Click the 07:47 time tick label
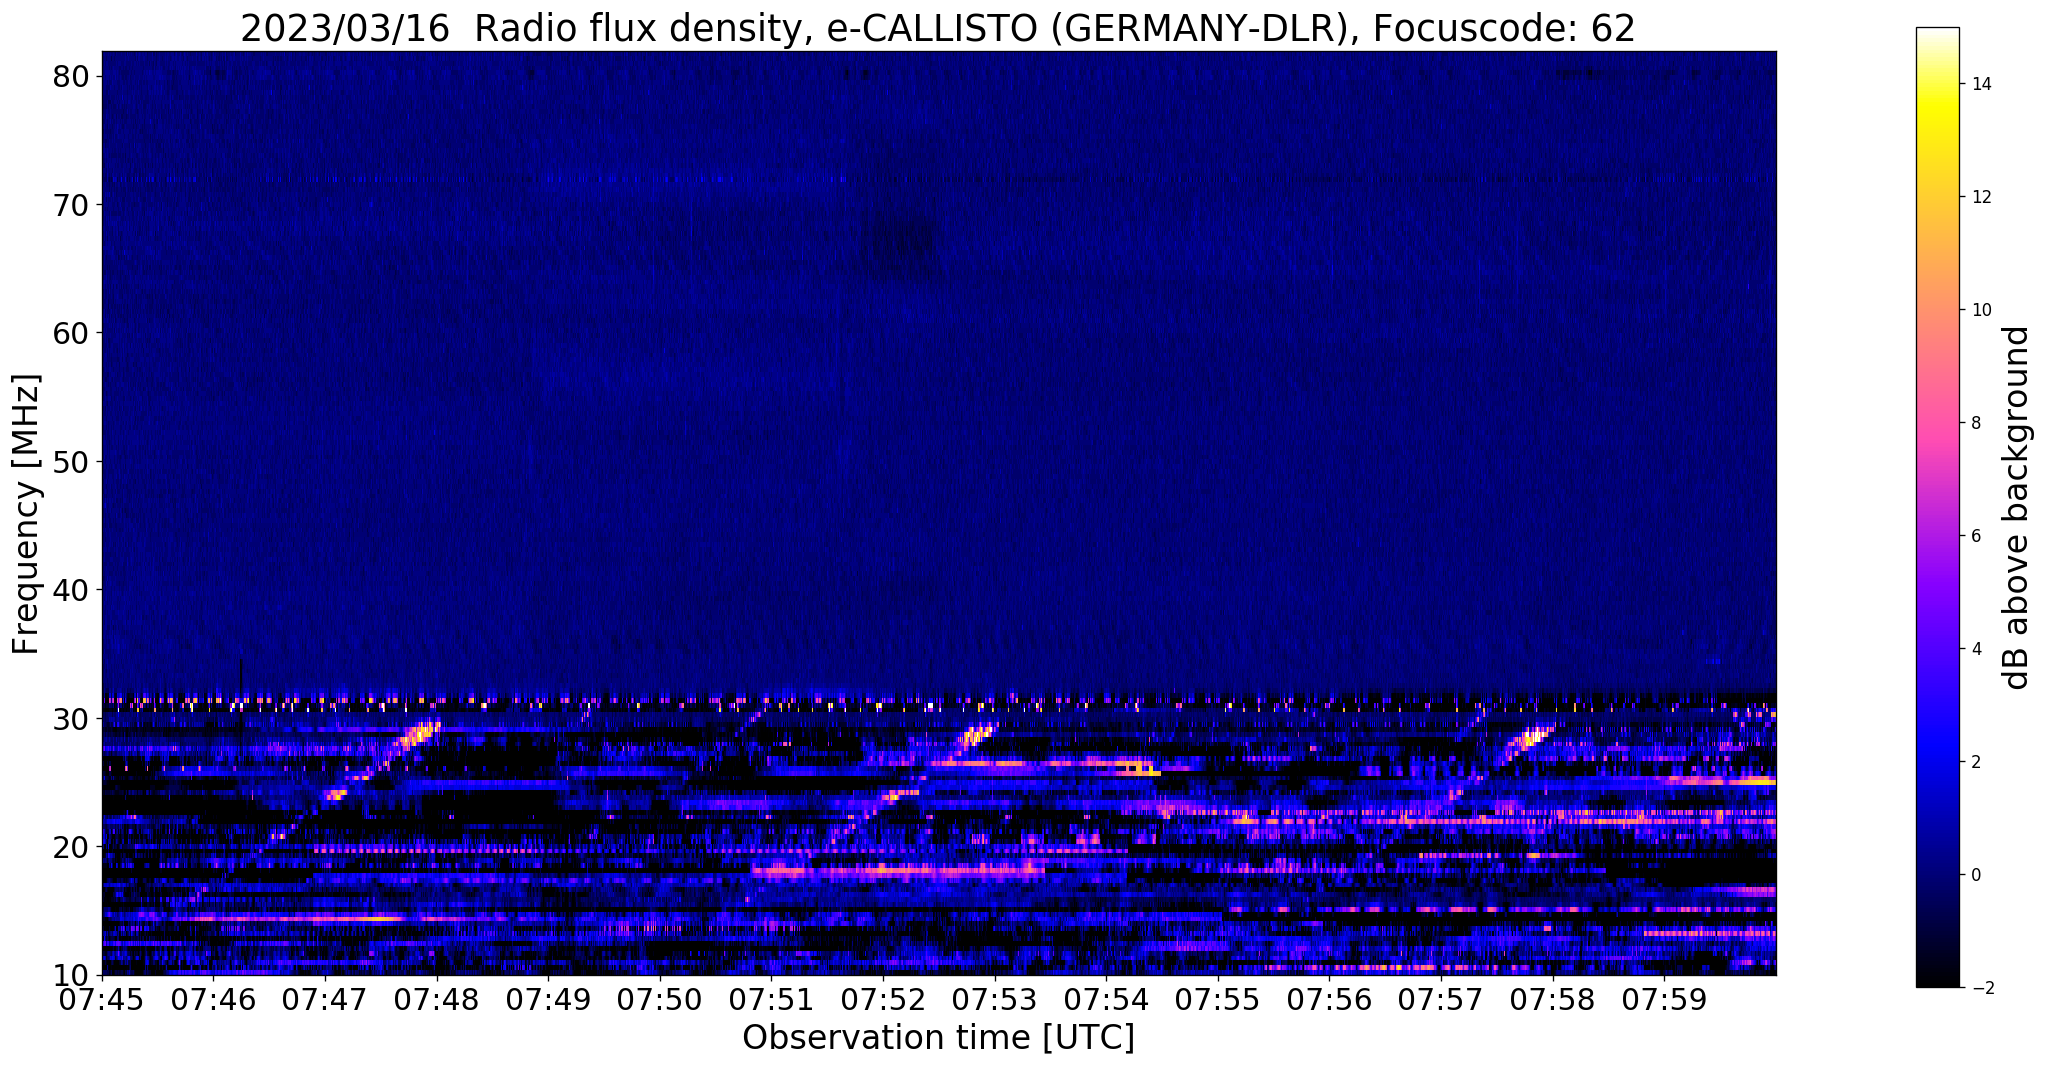Screen dimensions: 2047x1067 [x=325, y=999]
